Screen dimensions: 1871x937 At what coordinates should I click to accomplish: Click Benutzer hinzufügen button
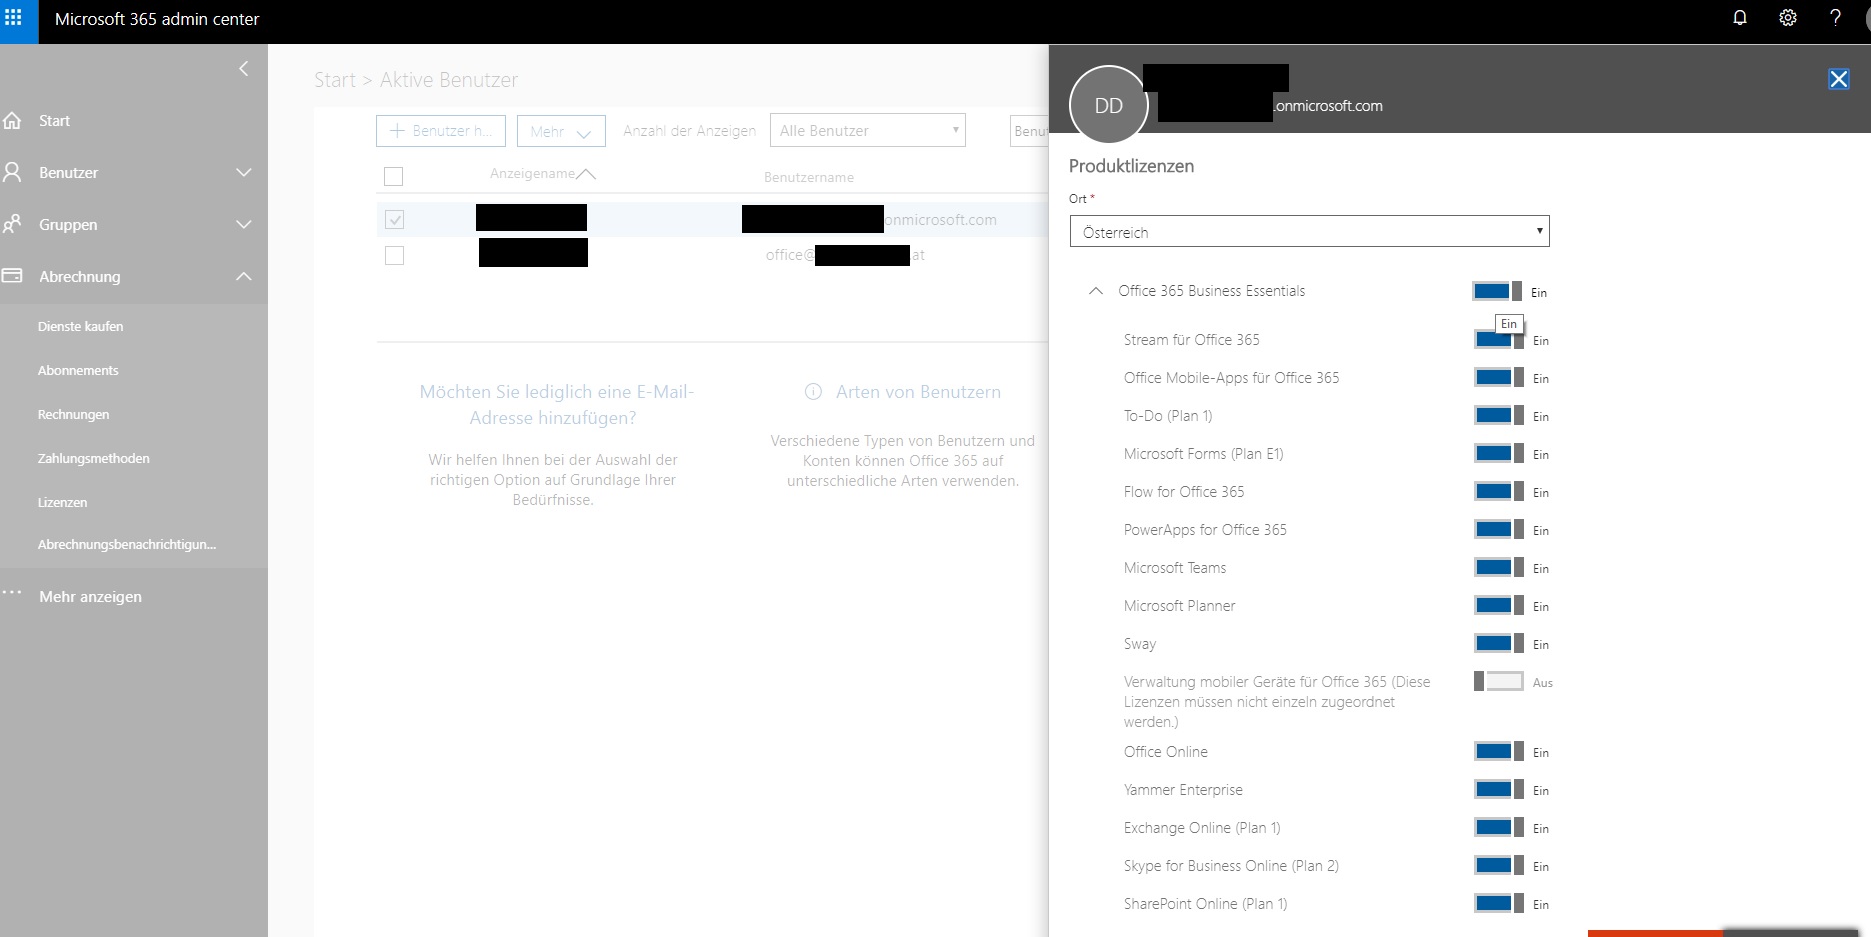pos(441,131)
